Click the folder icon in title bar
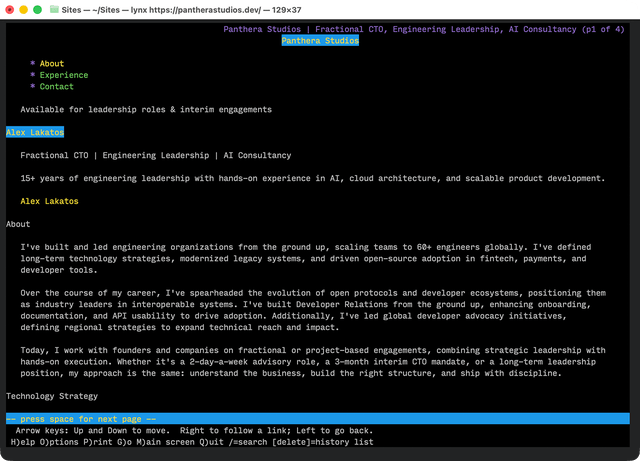 (x=54, y=9)
